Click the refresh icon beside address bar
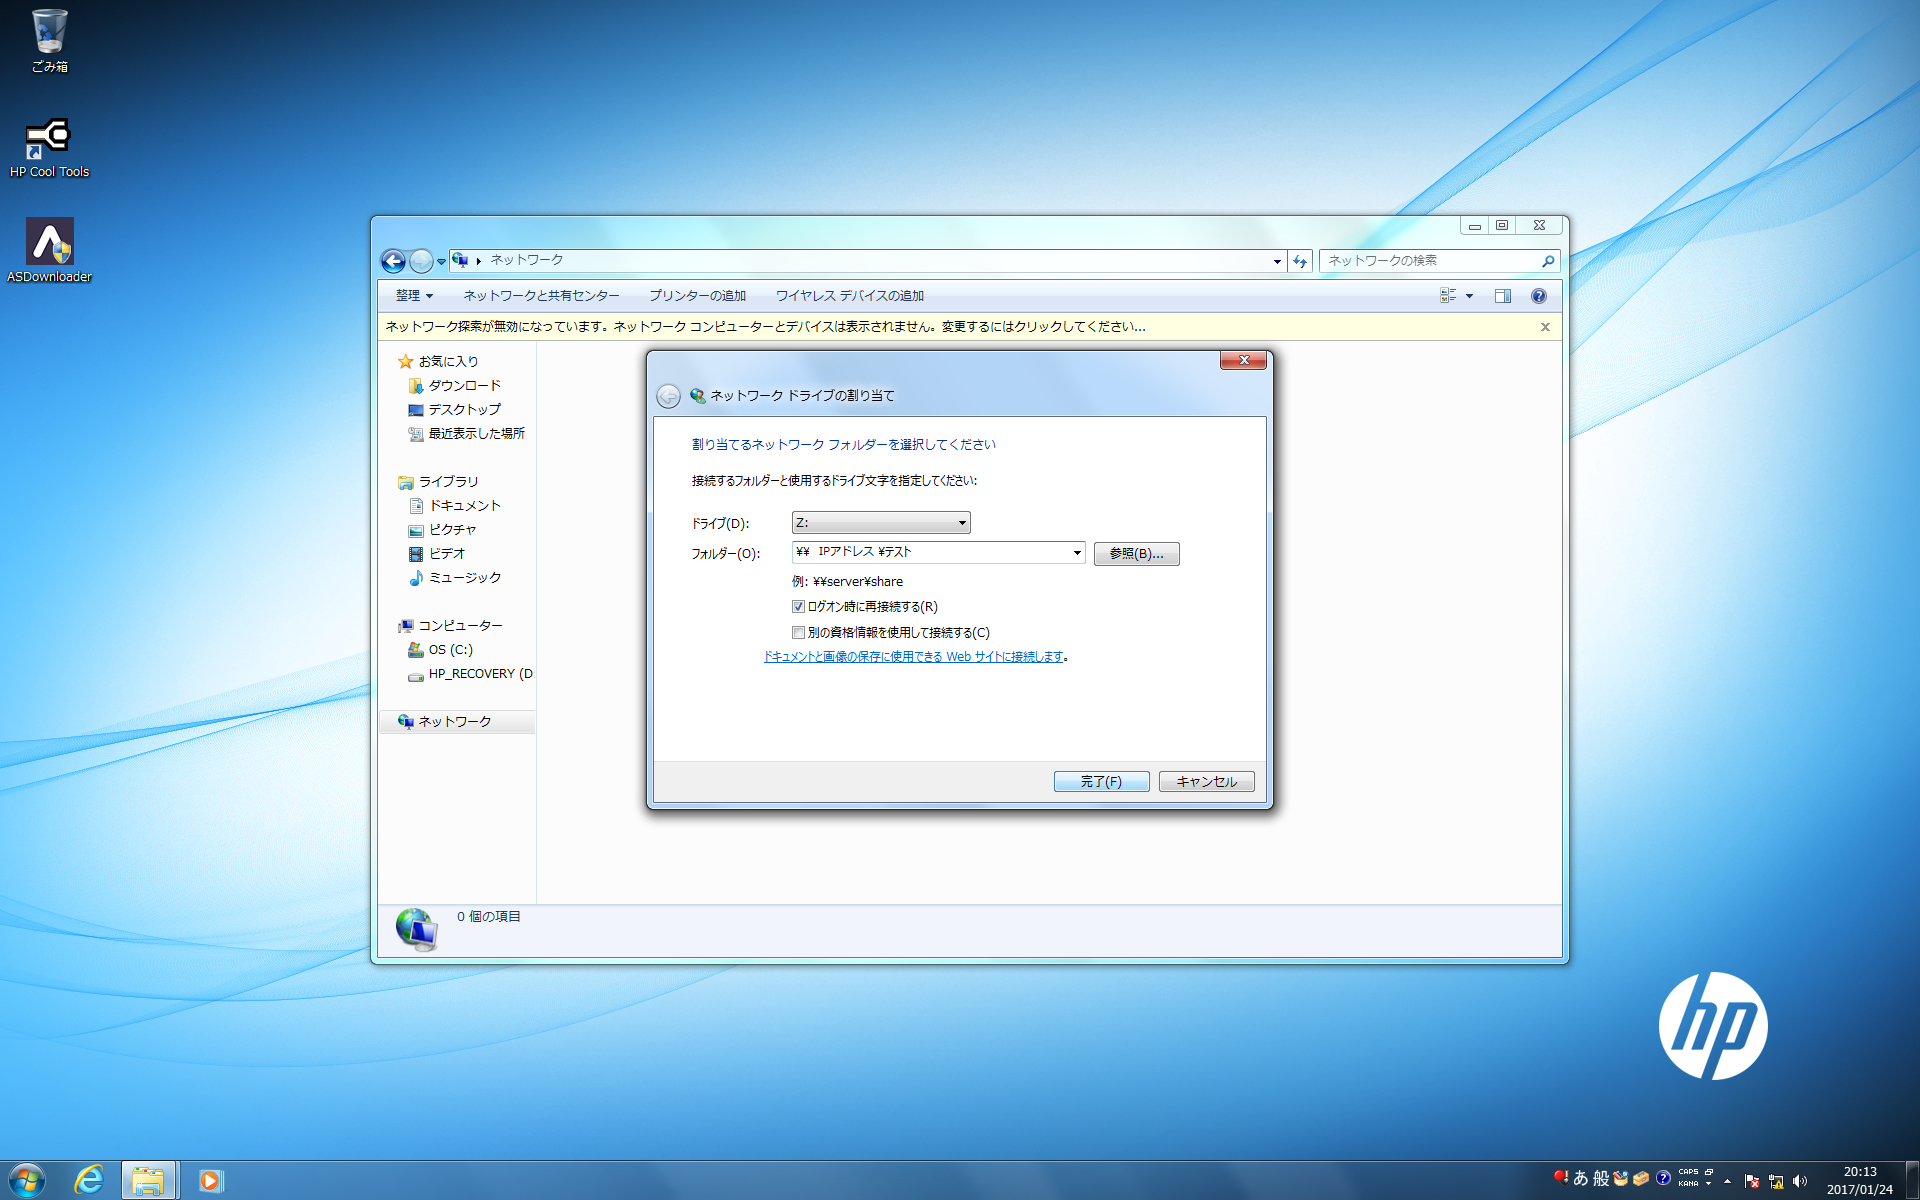1920x1200 pixels. pos(1299,261)
